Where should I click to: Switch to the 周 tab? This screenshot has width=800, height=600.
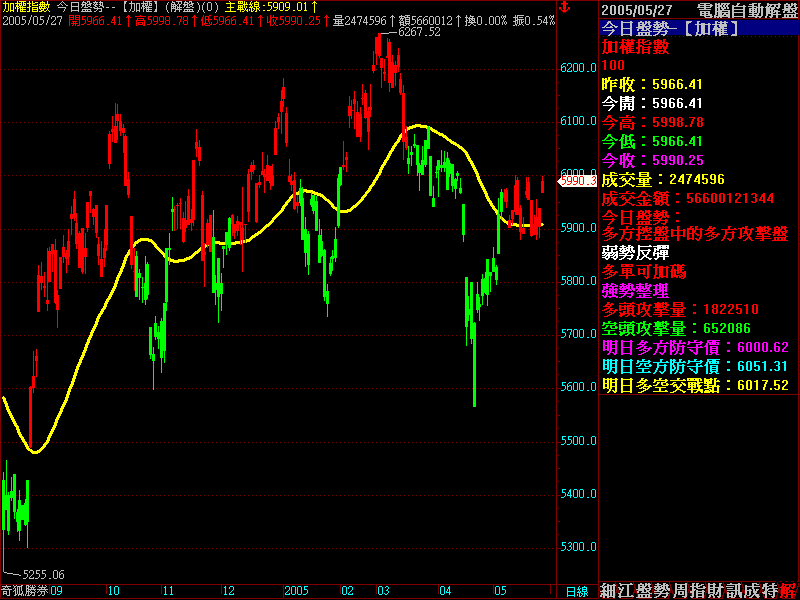[x=681, y=591]
